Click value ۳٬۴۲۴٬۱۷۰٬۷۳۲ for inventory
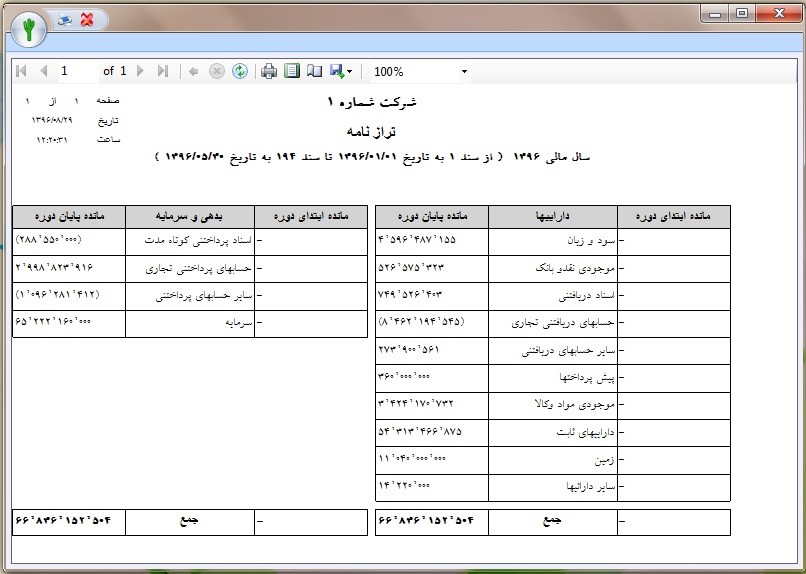 coord(416,403)
